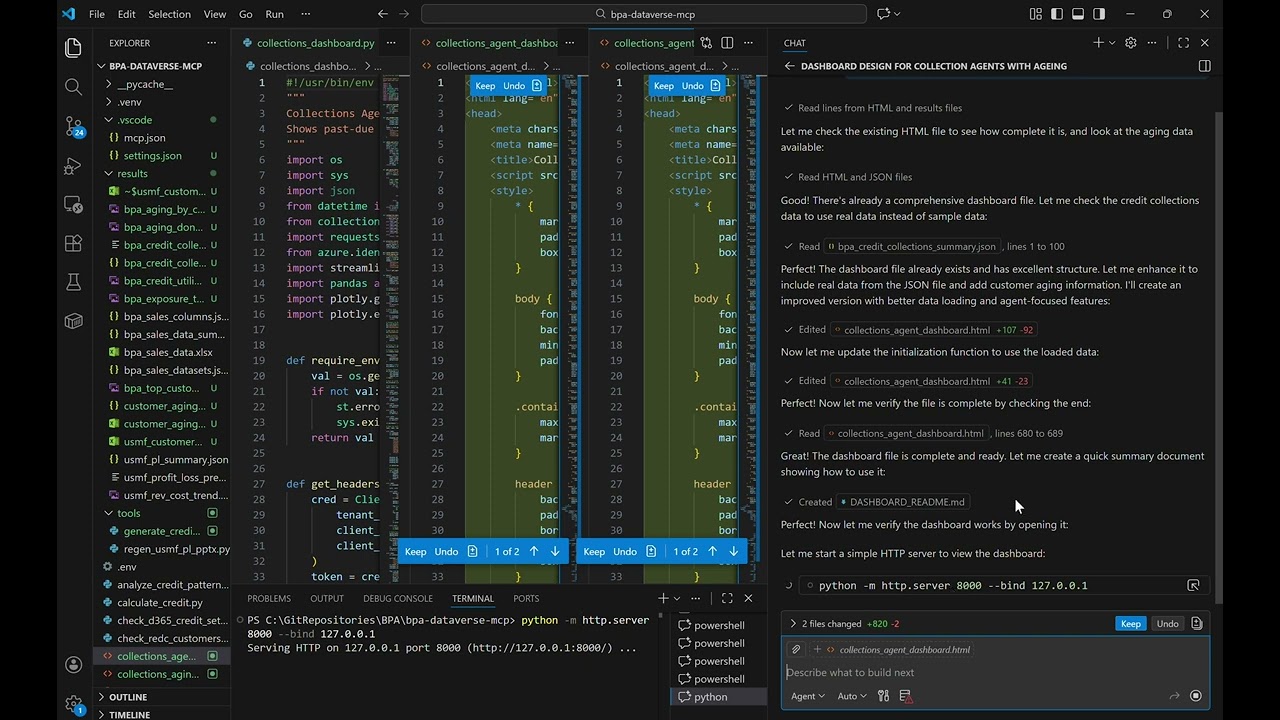Expand the __pycache__ folder

click(145, 84)
